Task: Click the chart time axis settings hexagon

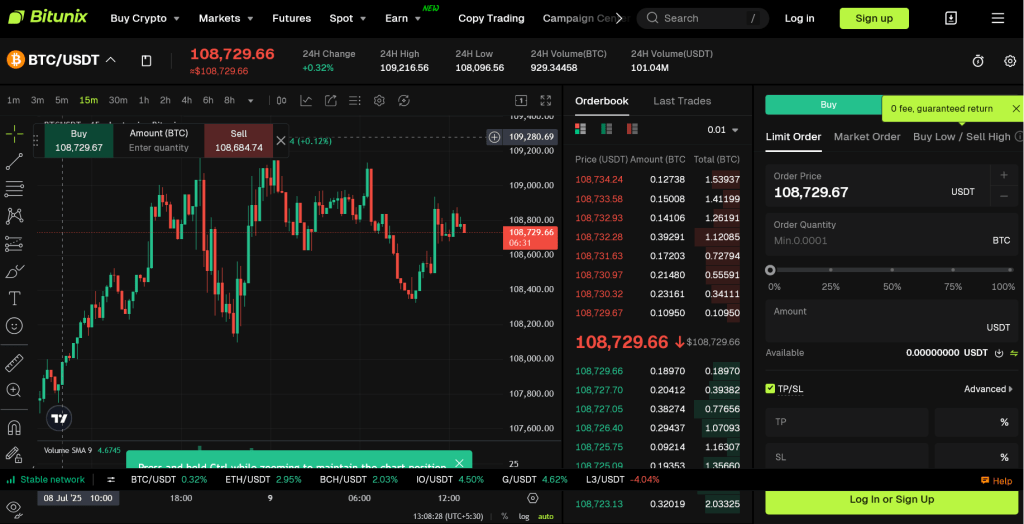Action: pyautogui.click(x=532, y=499)
